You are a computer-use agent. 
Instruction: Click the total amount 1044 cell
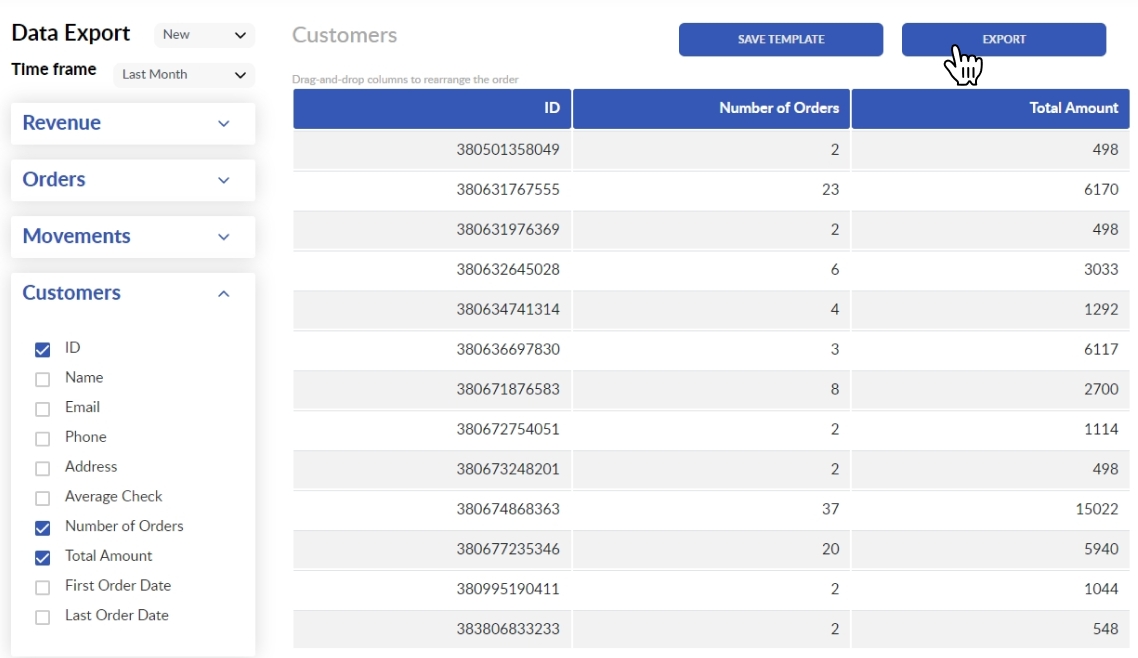tap(991, 589)
